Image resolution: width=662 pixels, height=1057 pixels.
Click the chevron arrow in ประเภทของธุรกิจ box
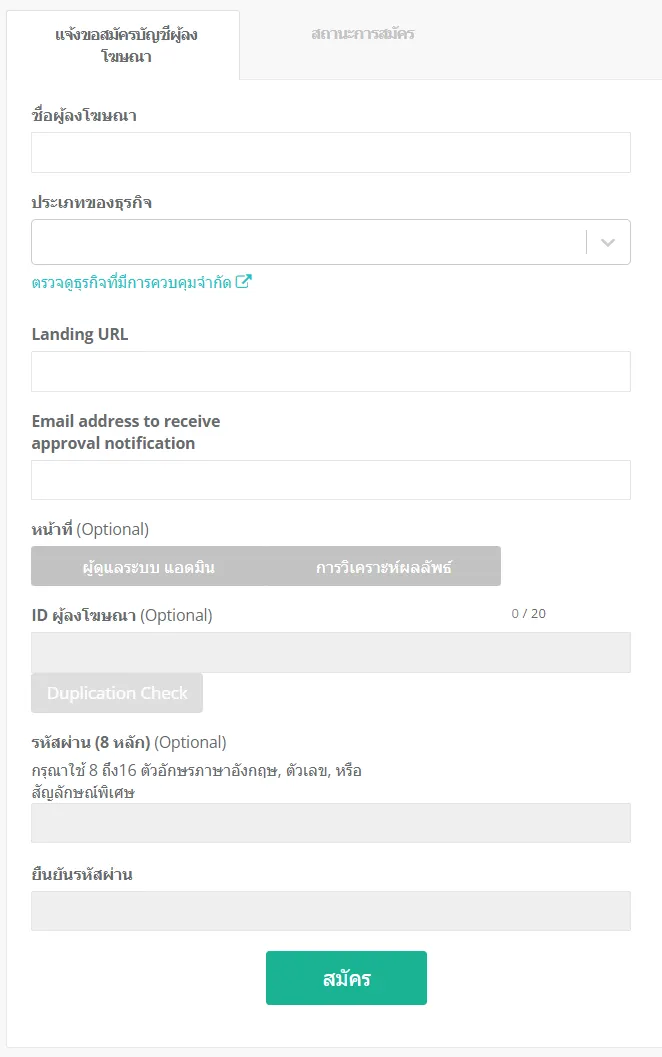607,242
